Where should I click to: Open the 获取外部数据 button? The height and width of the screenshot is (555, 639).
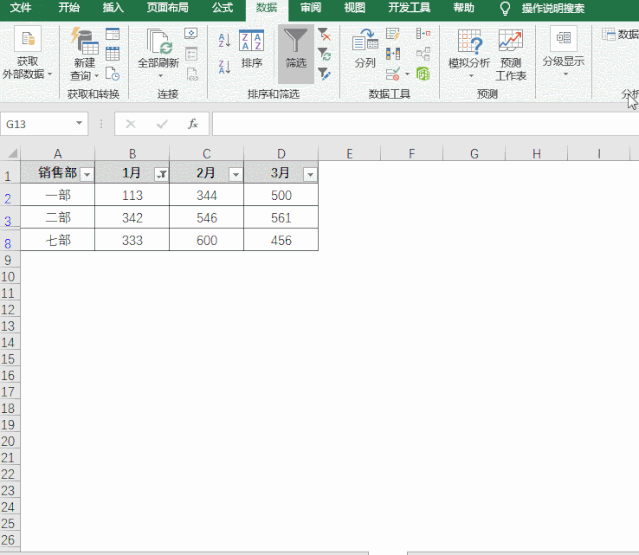click(27, 53)
